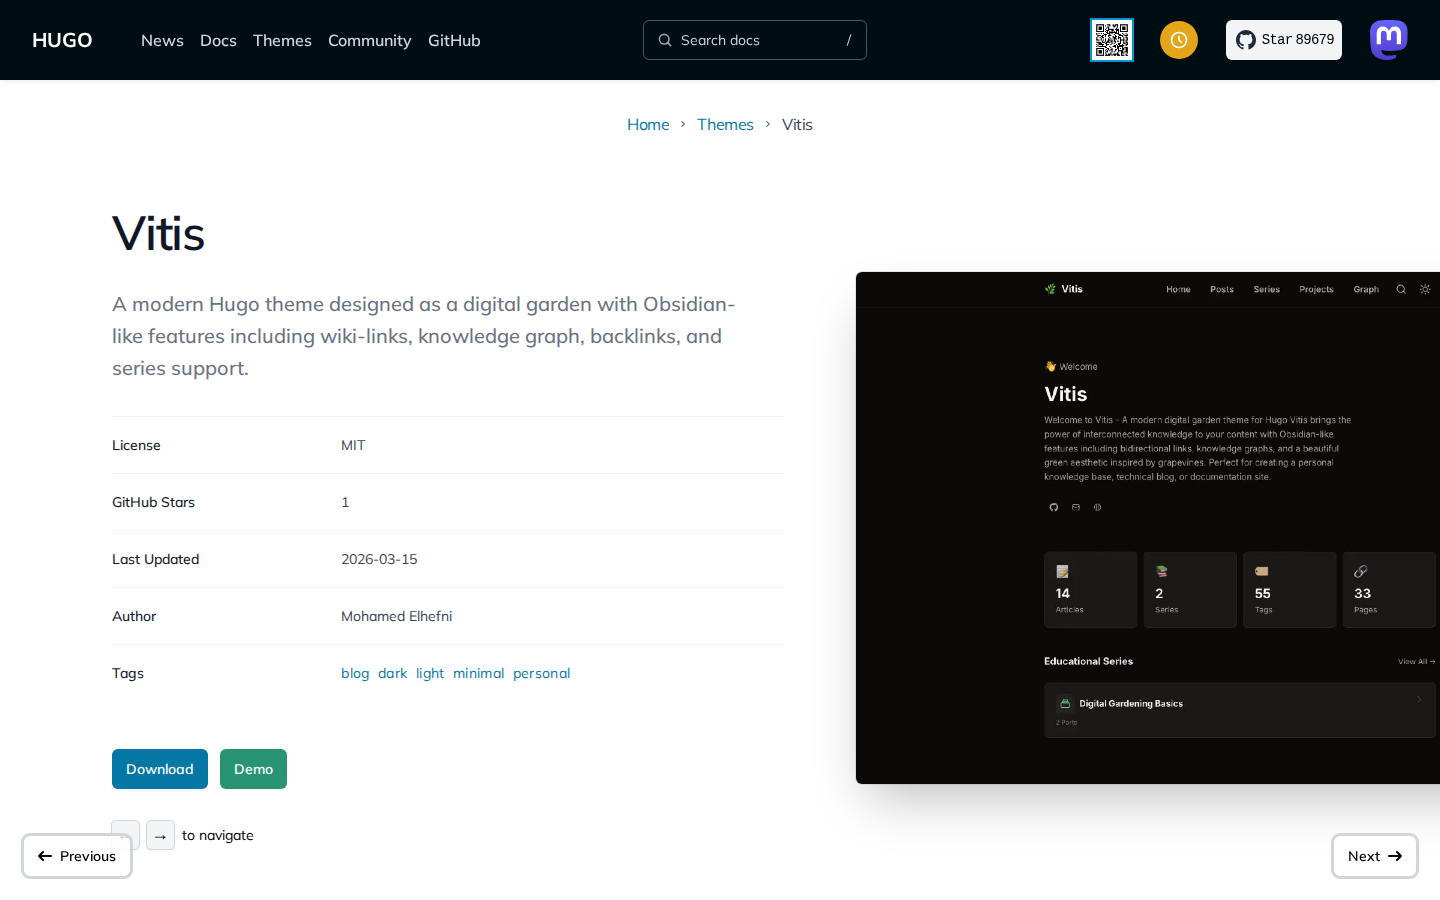Go to Themes breadcrumb link
The height and width of the screenshot is (900, 1440).
point(725,124)
